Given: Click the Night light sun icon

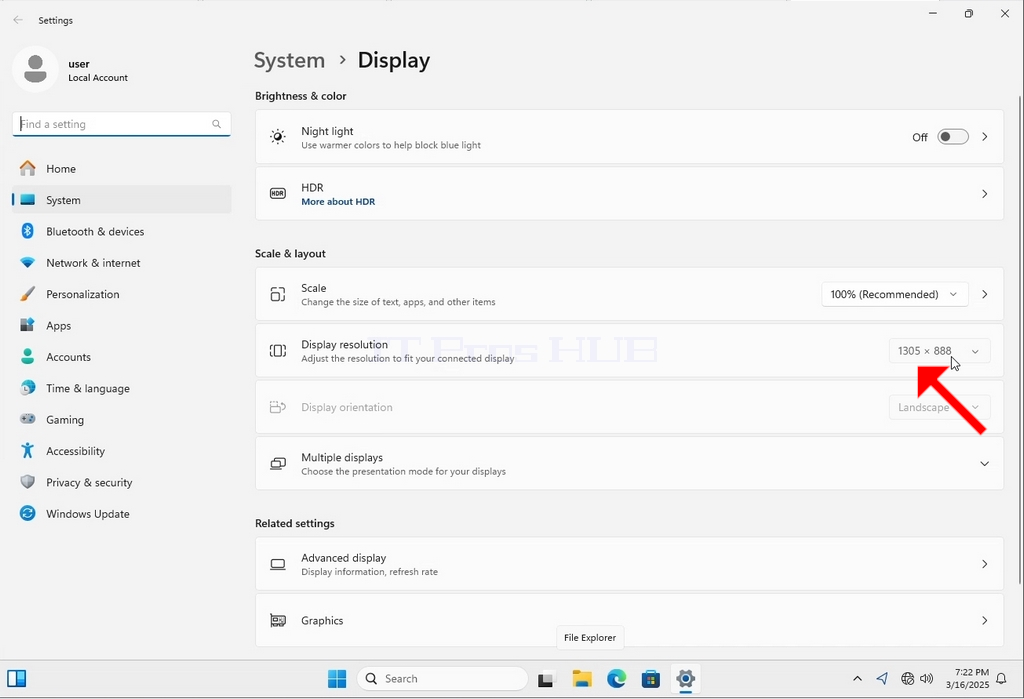Looking at the screenshot, I should (x=278, y=137).
